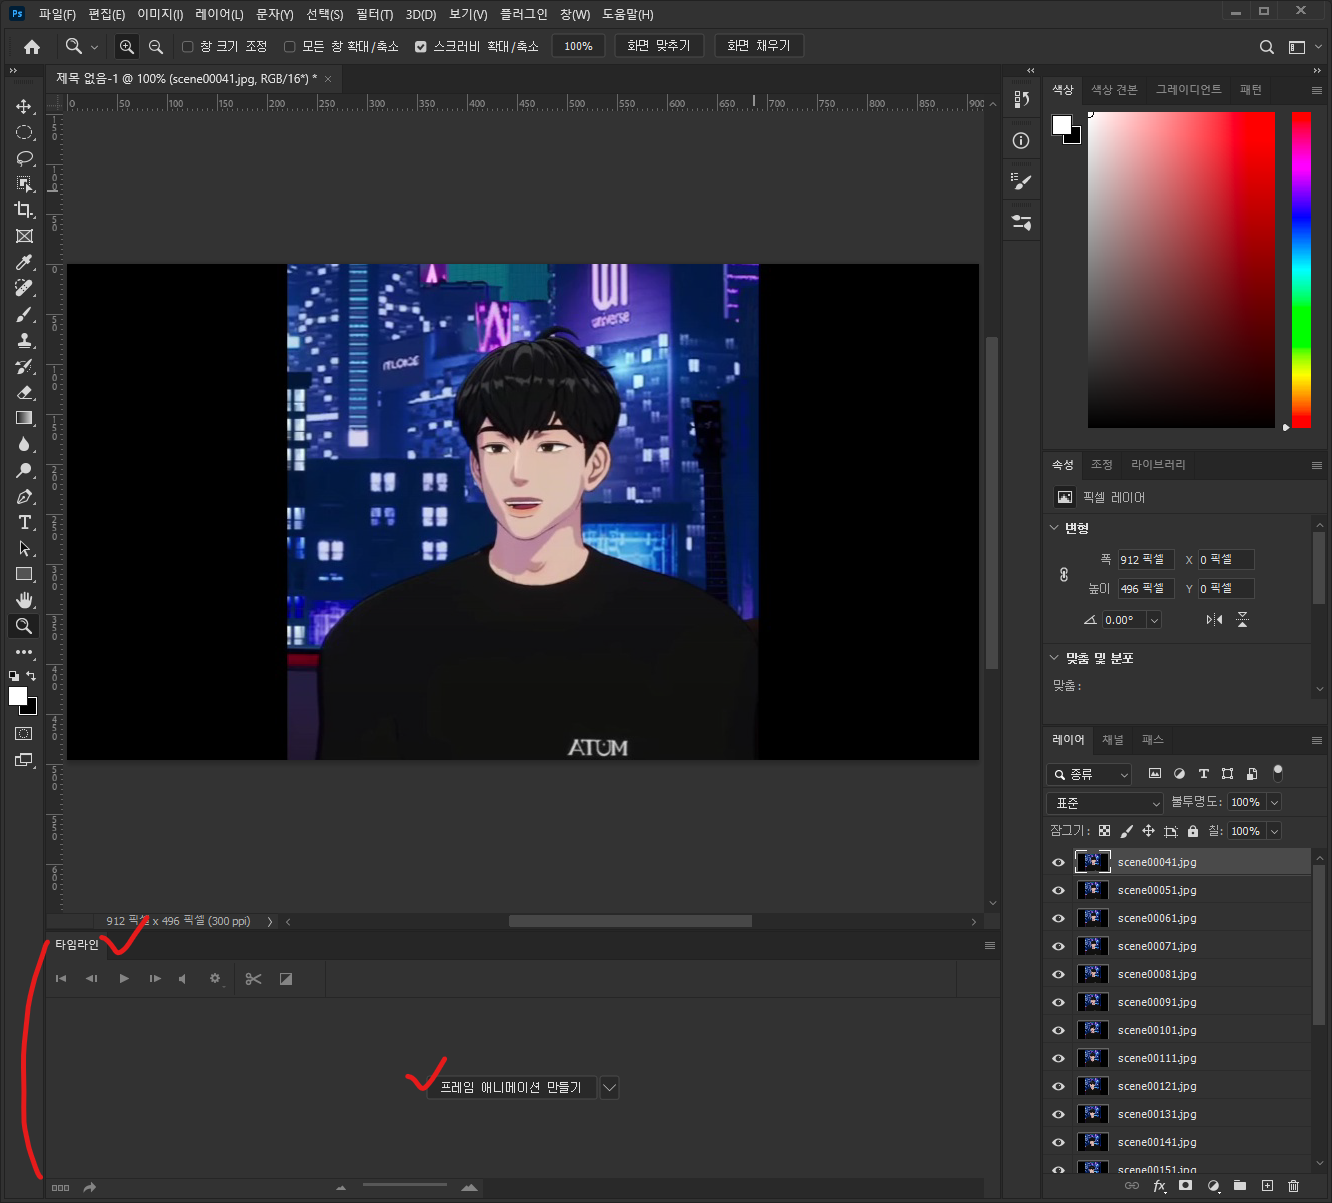1332x1203 pixels.
Task: Select the Eyedropper tool
Action: point(24,262)
